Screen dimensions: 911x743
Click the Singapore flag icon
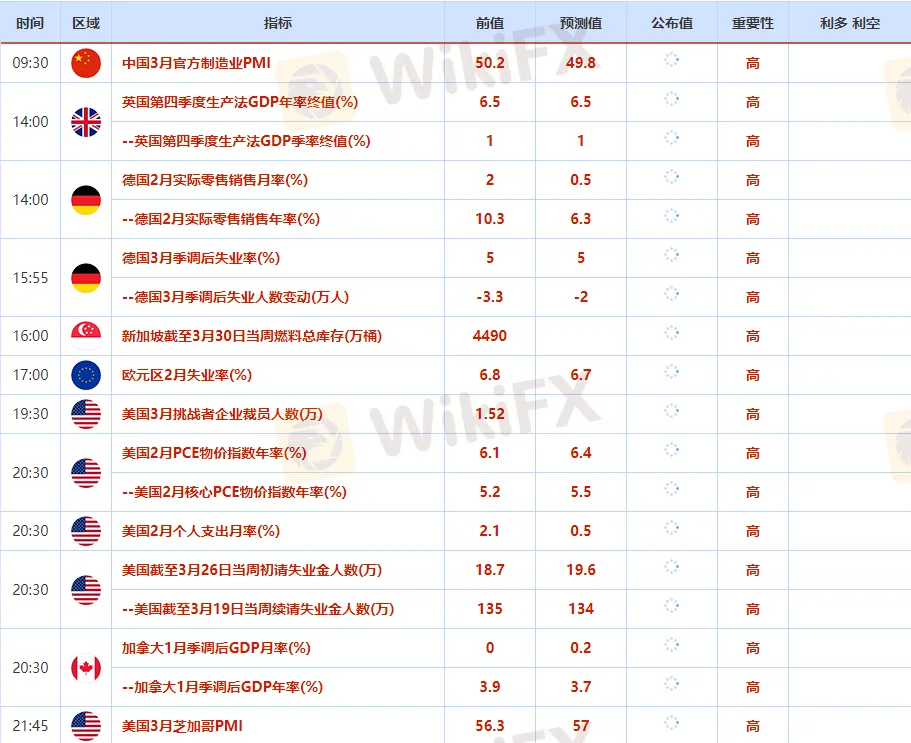click(86, 336)
